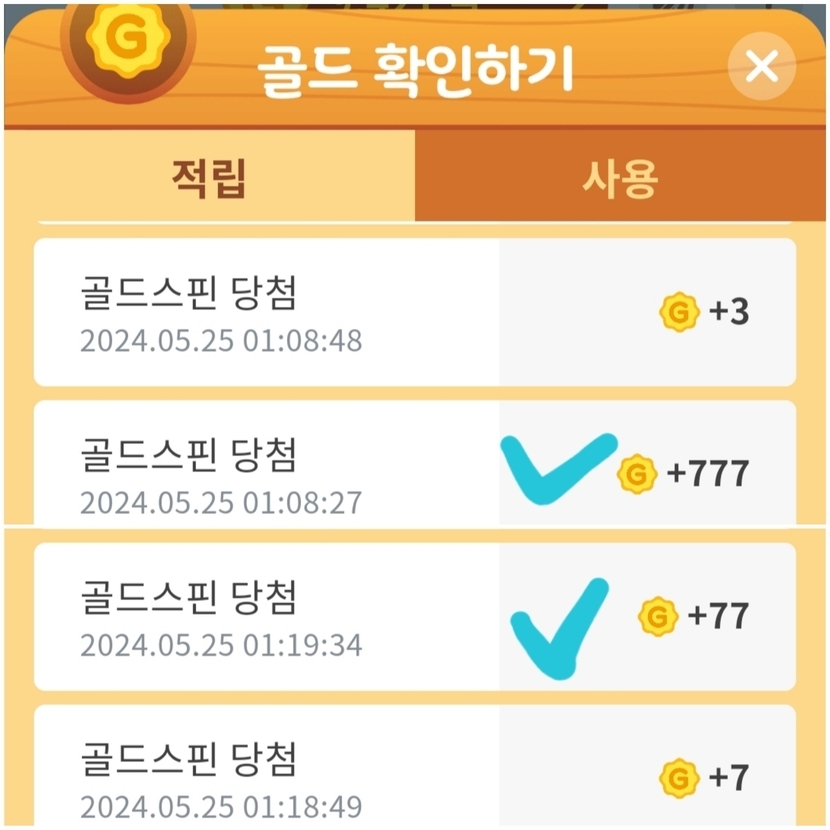Click the 골드 확인하기 title text
This screenshot has height=830, width=830.
415,69
